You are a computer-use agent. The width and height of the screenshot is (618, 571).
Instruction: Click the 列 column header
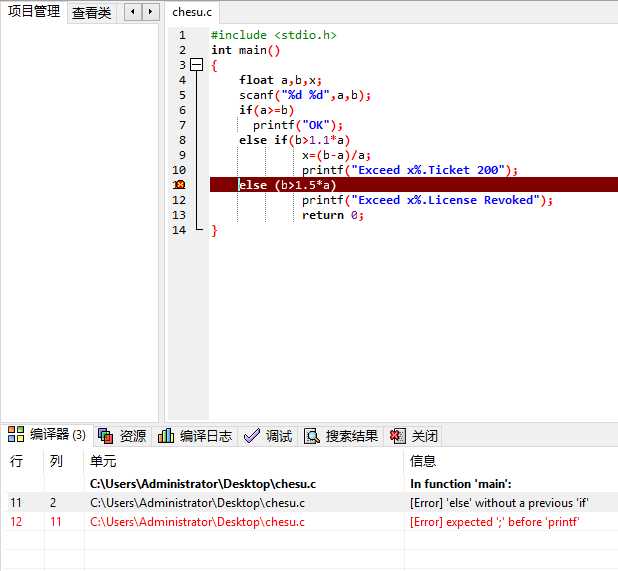56,461
